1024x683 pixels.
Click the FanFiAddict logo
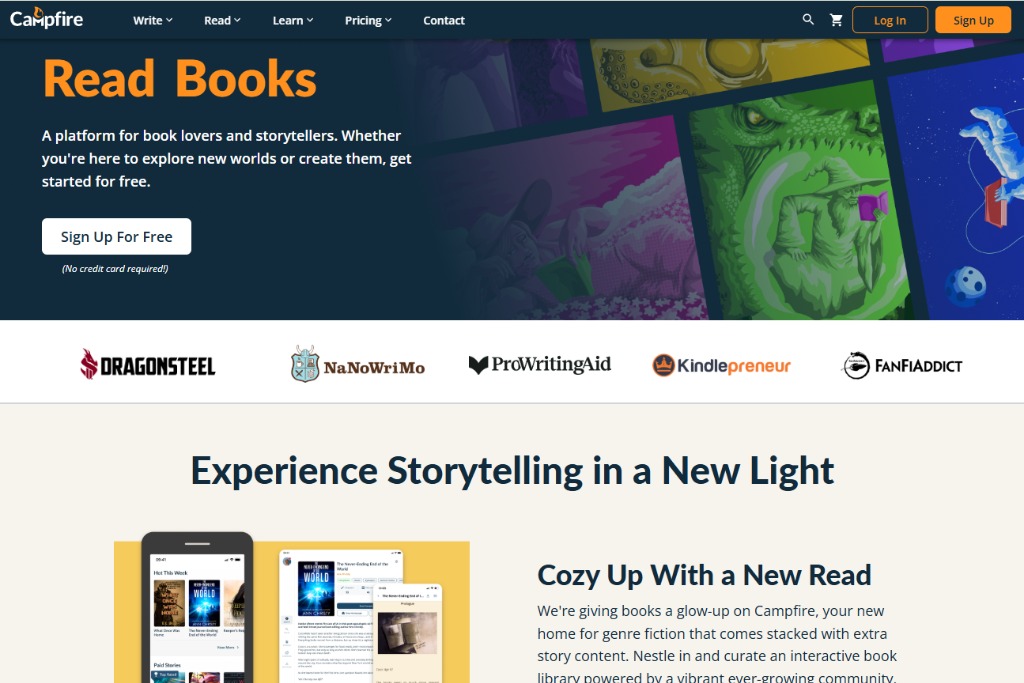click(902, 365)
